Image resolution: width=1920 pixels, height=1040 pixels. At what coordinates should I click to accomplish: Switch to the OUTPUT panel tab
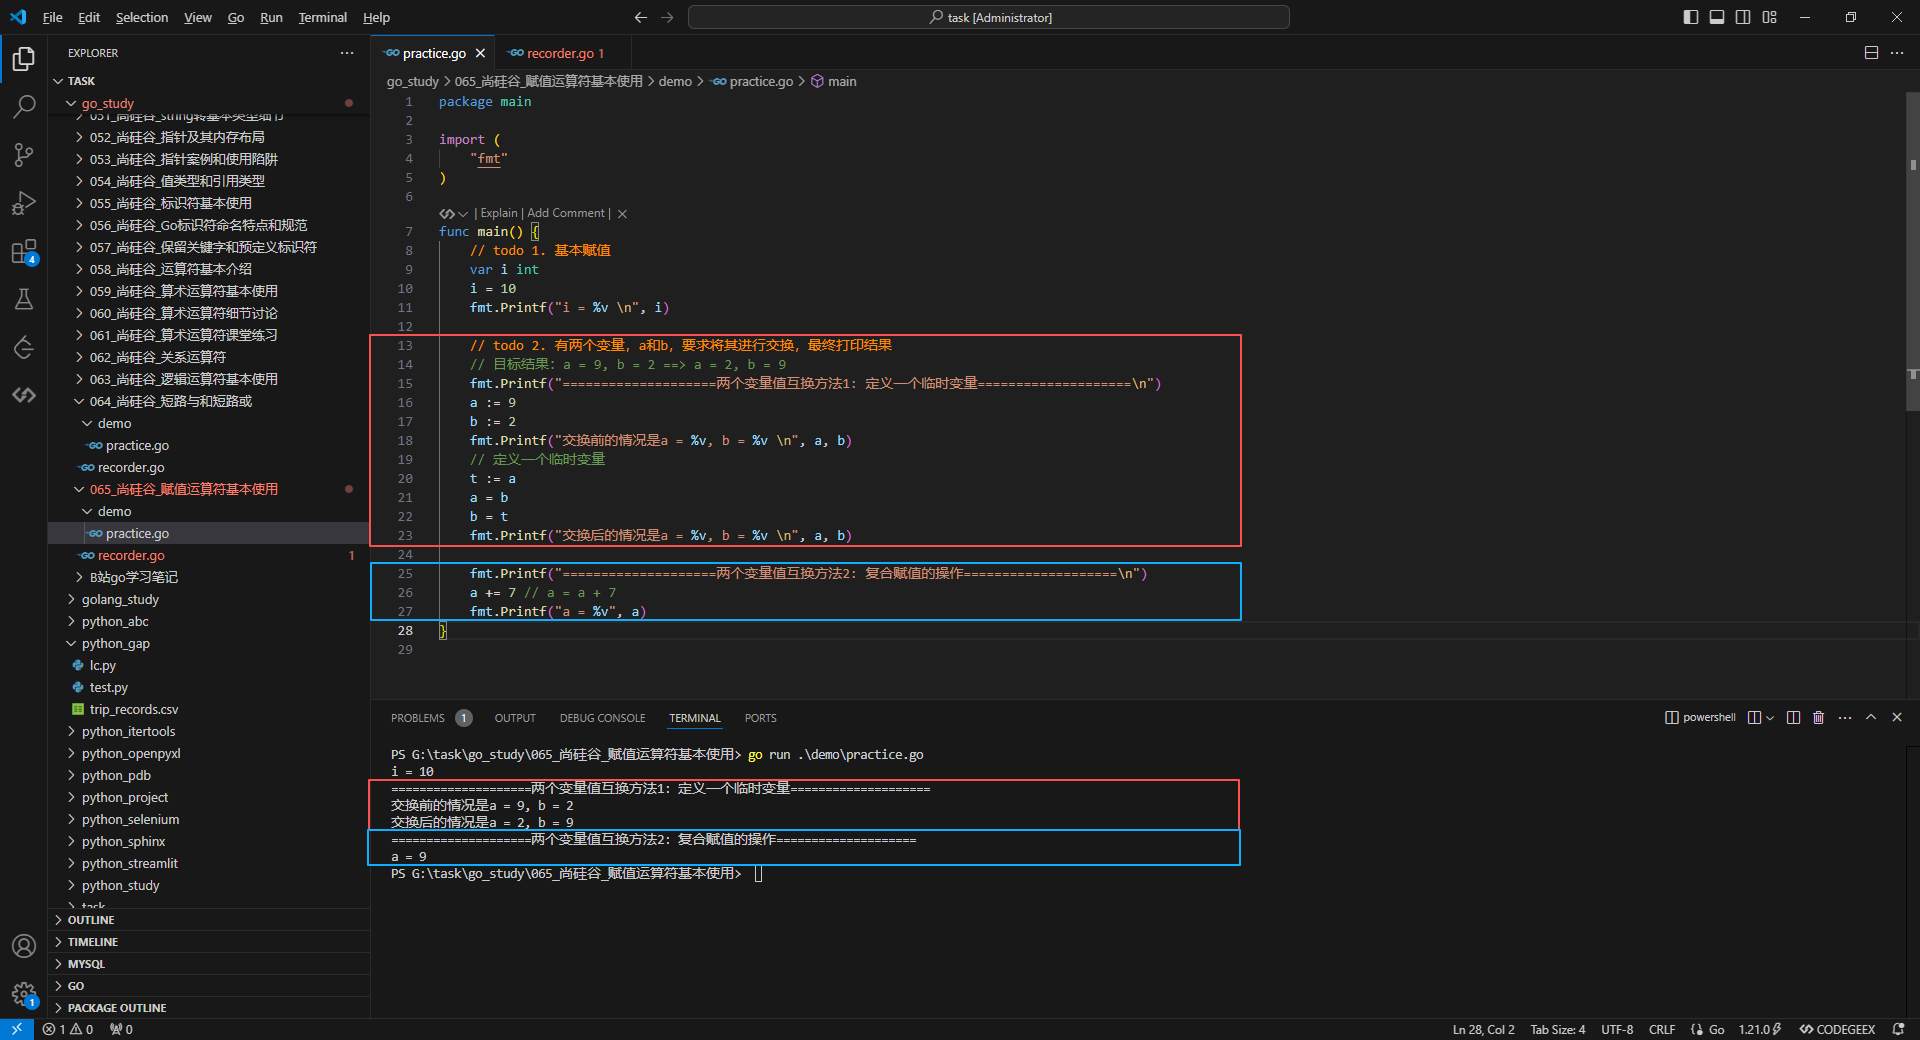(515, 718)
